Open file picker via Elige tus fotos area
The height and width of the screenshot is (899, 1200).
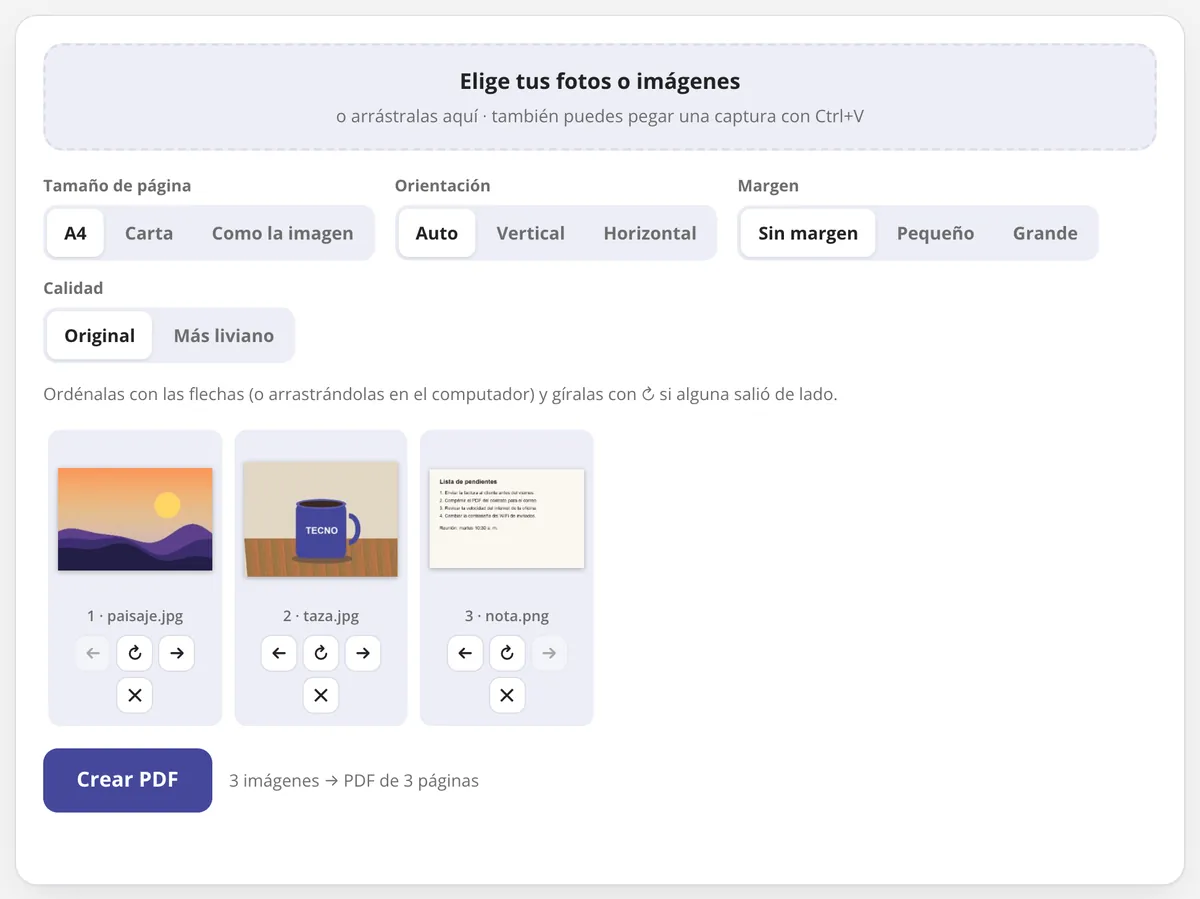(600, 97)
